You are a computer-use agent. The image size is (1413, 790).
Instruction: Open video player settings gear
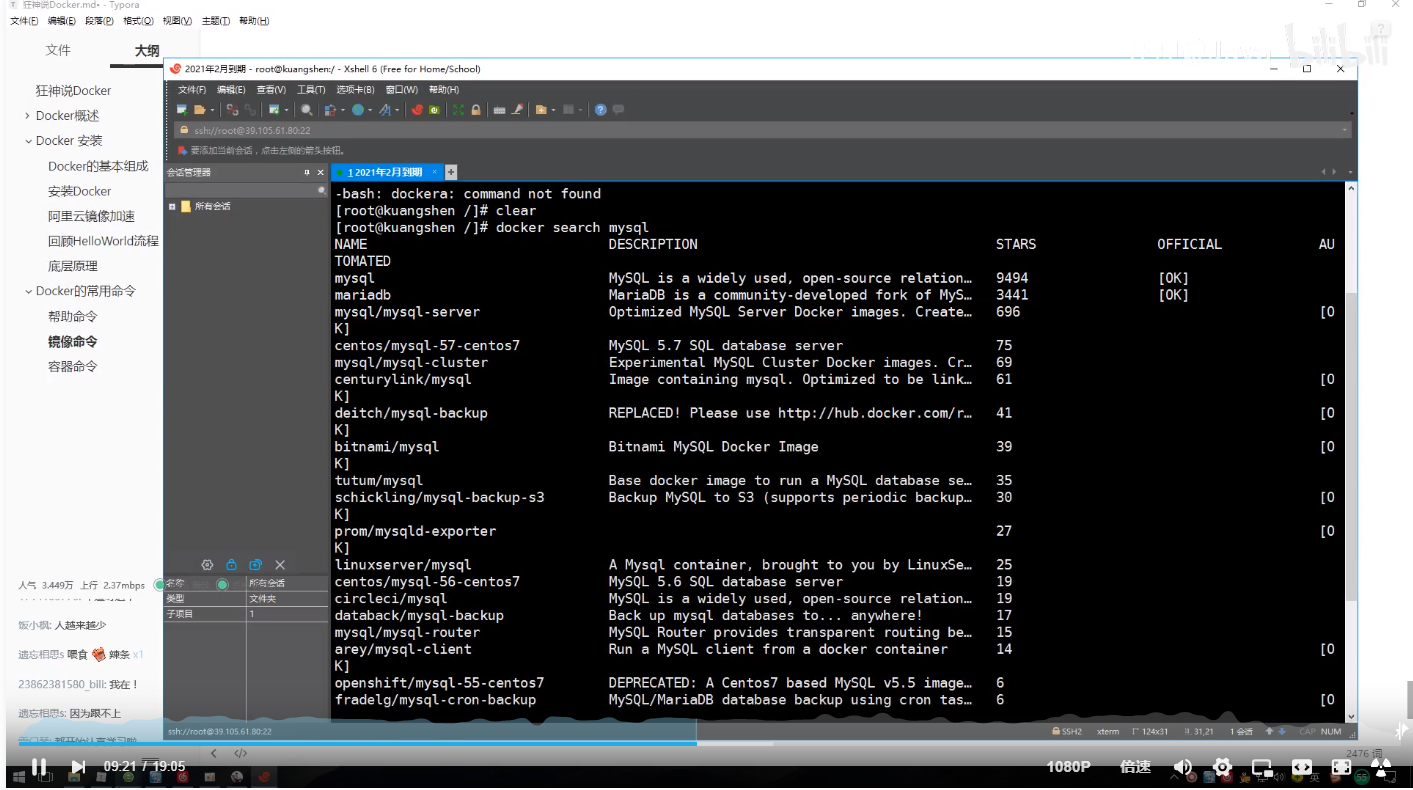(1222, 767)
